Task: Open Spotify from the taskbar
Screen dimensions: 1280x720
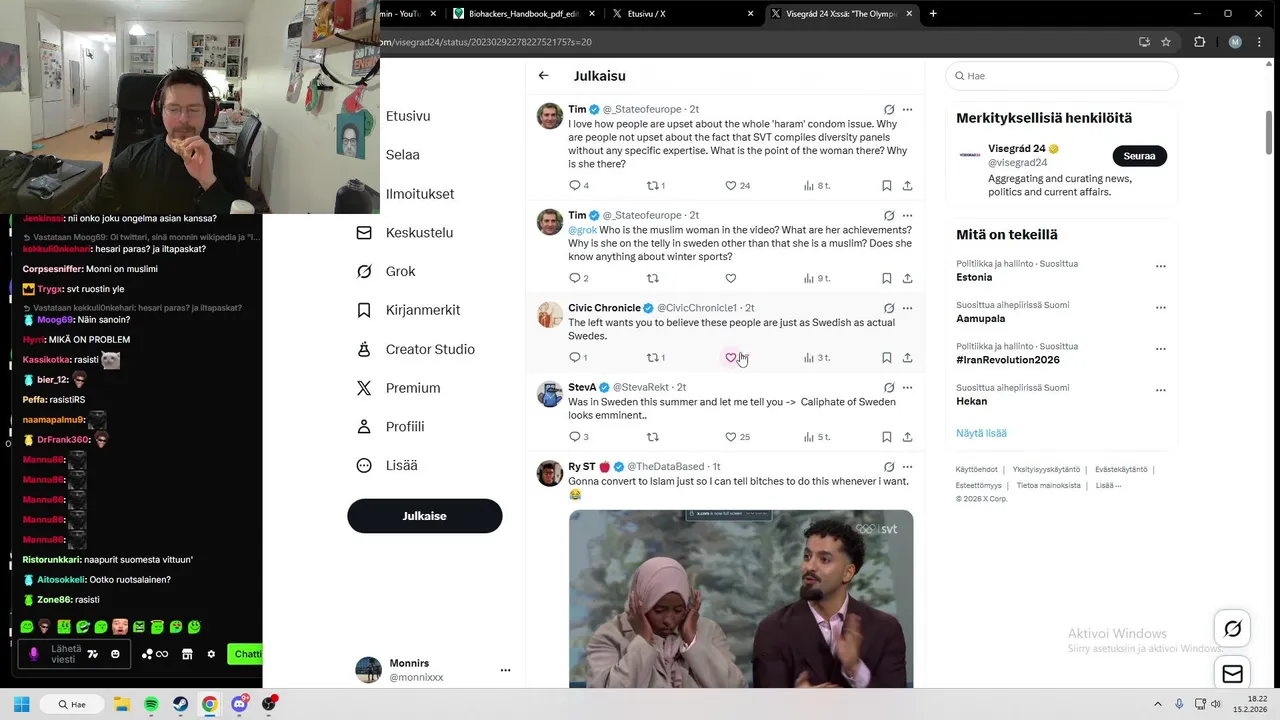Action: [x=151, y=704]
